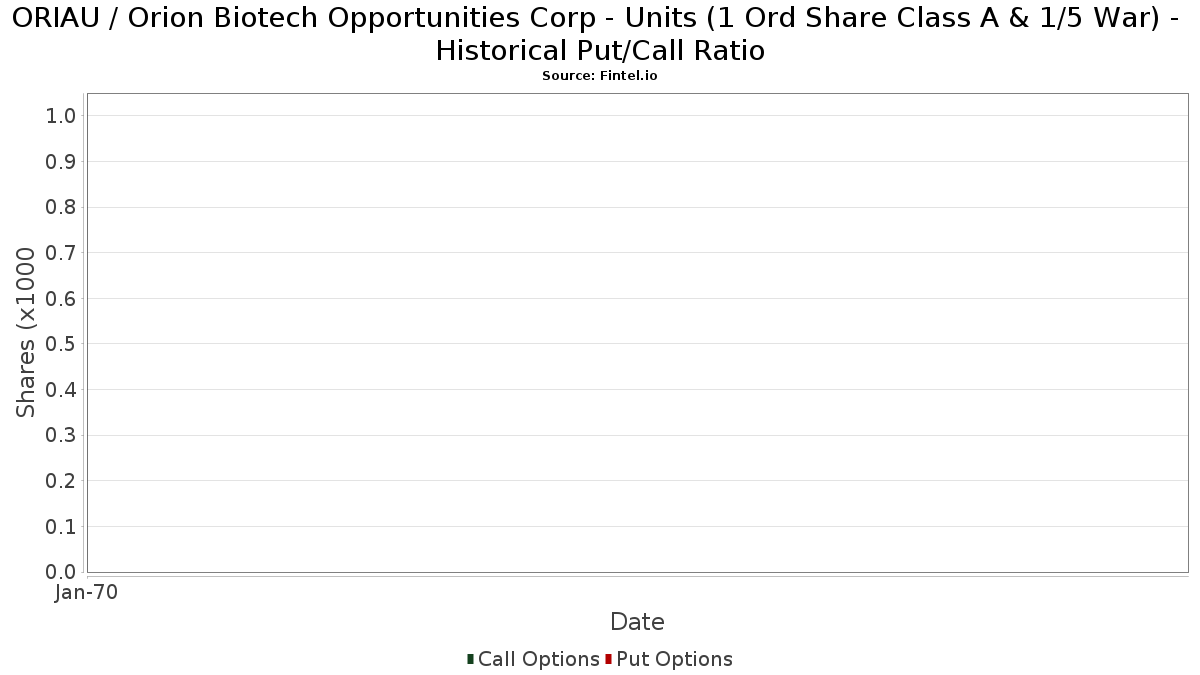The height and width of the screenshot is (675, 1200).
Task: Click the 0.5 y-axis tick label
Action: pyautogui.click(x=61, y=344)
